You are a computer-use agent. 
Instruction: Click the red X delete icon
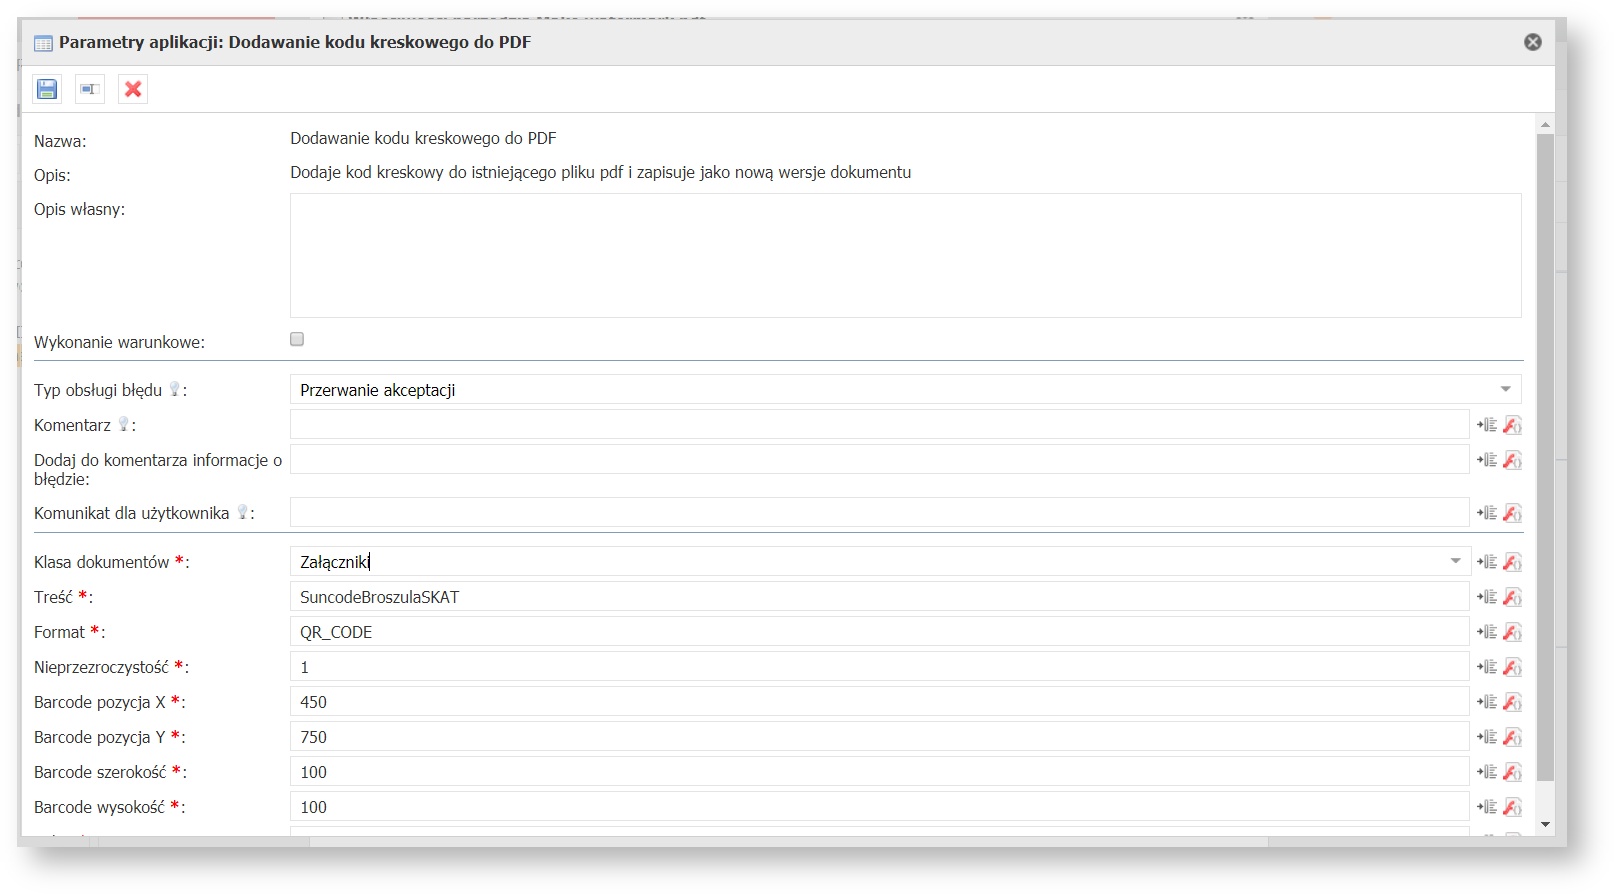pos(133,89)
